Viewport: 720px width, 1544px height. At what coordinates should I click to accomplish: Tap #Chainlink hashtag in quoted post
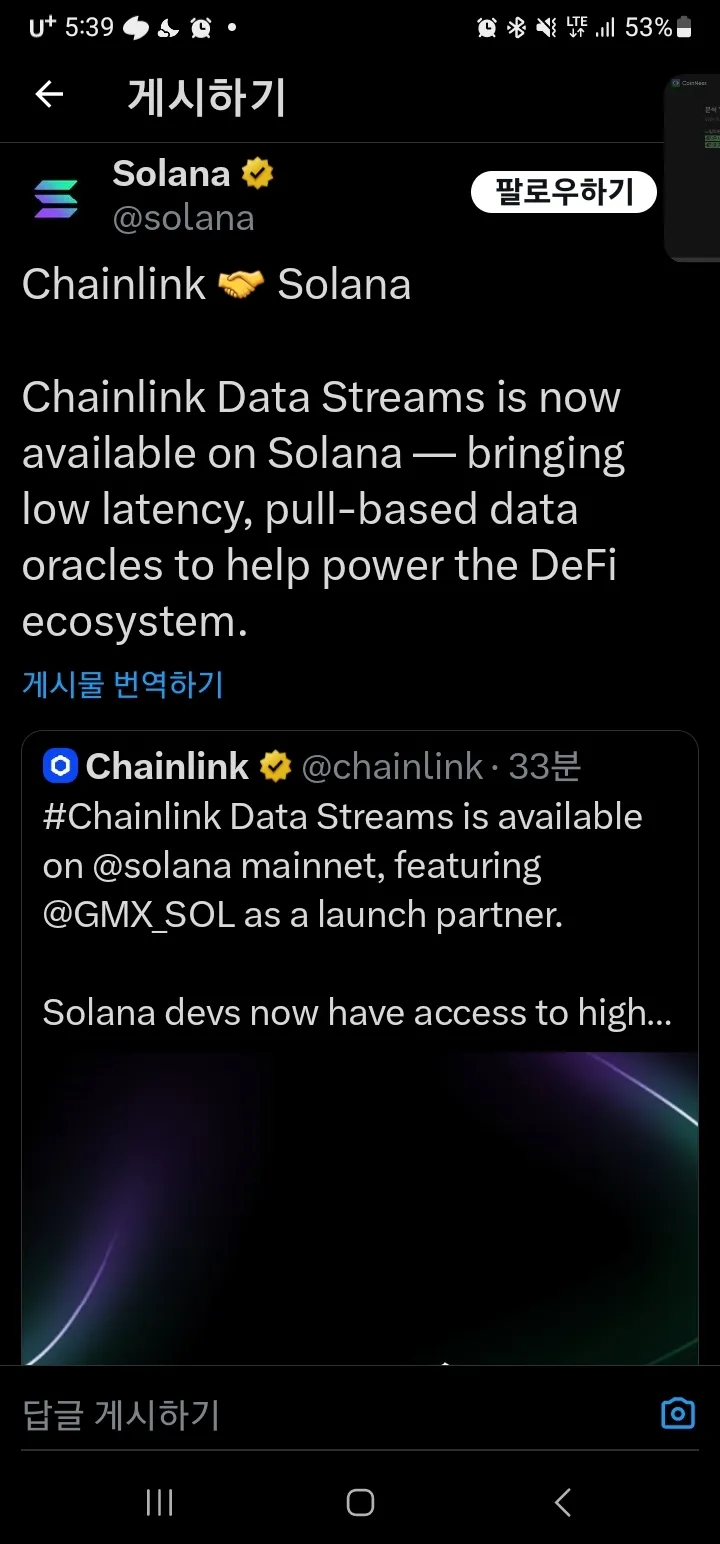[131, 816]
